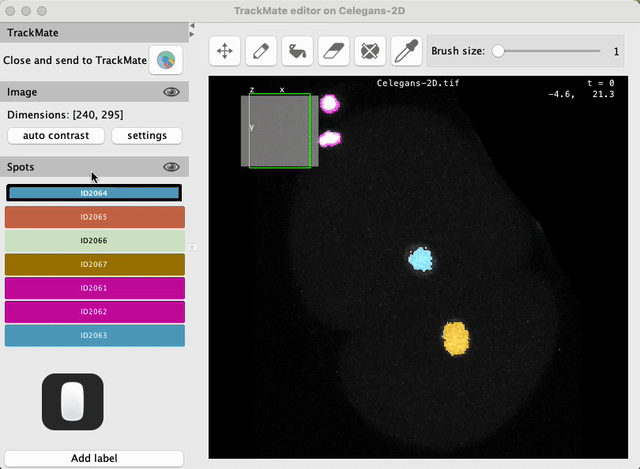This screenshot has height=469, width=640.
Task: Click the Image section header
Action: [94, 92]
